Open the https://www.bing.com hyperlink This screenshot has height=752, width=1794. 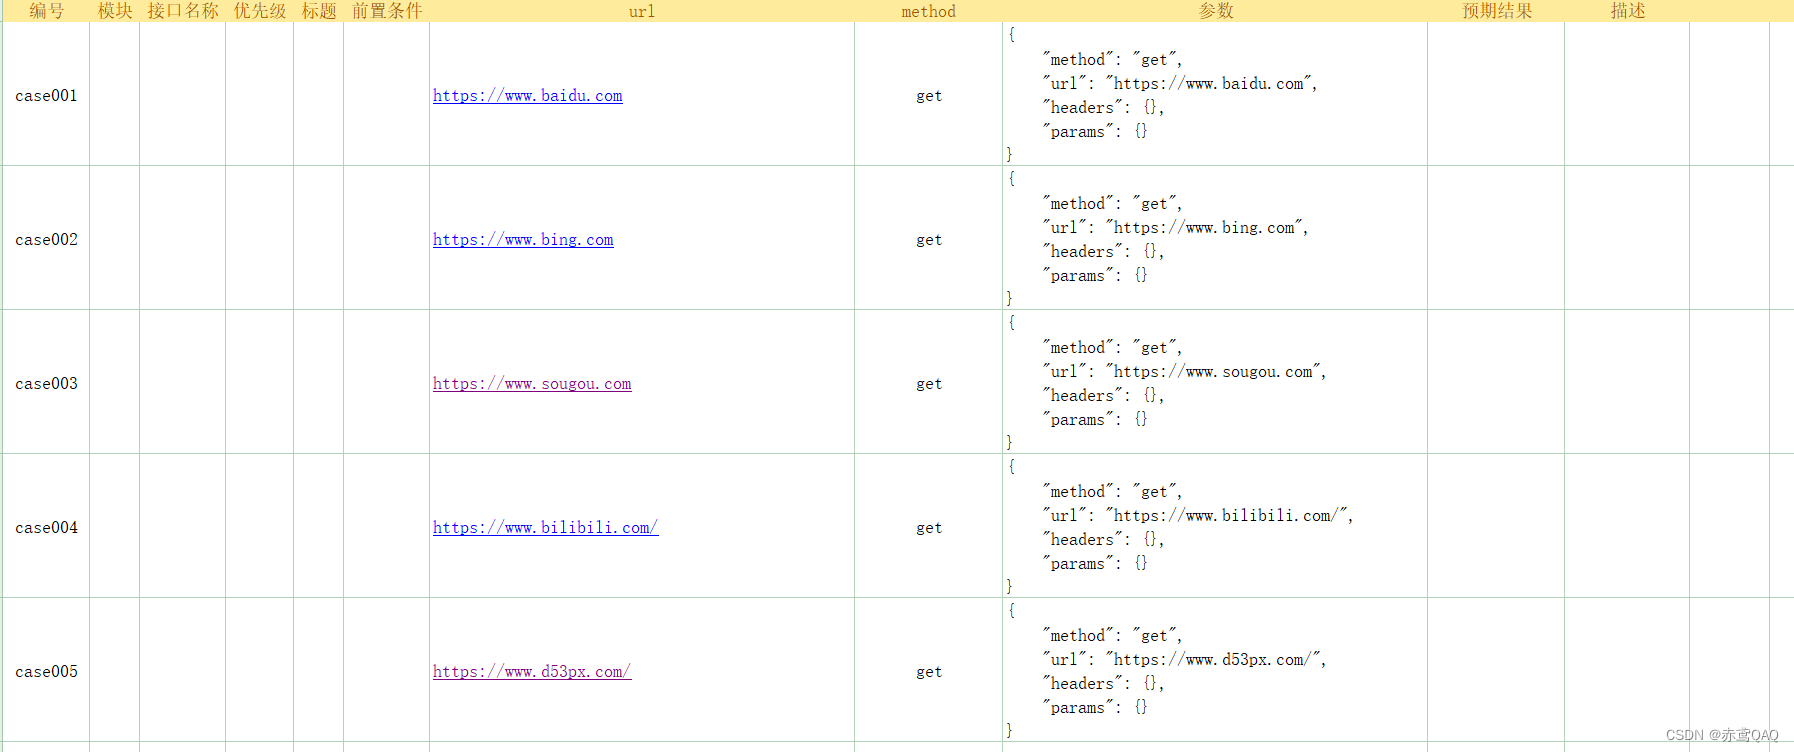[x=523, y=240]
